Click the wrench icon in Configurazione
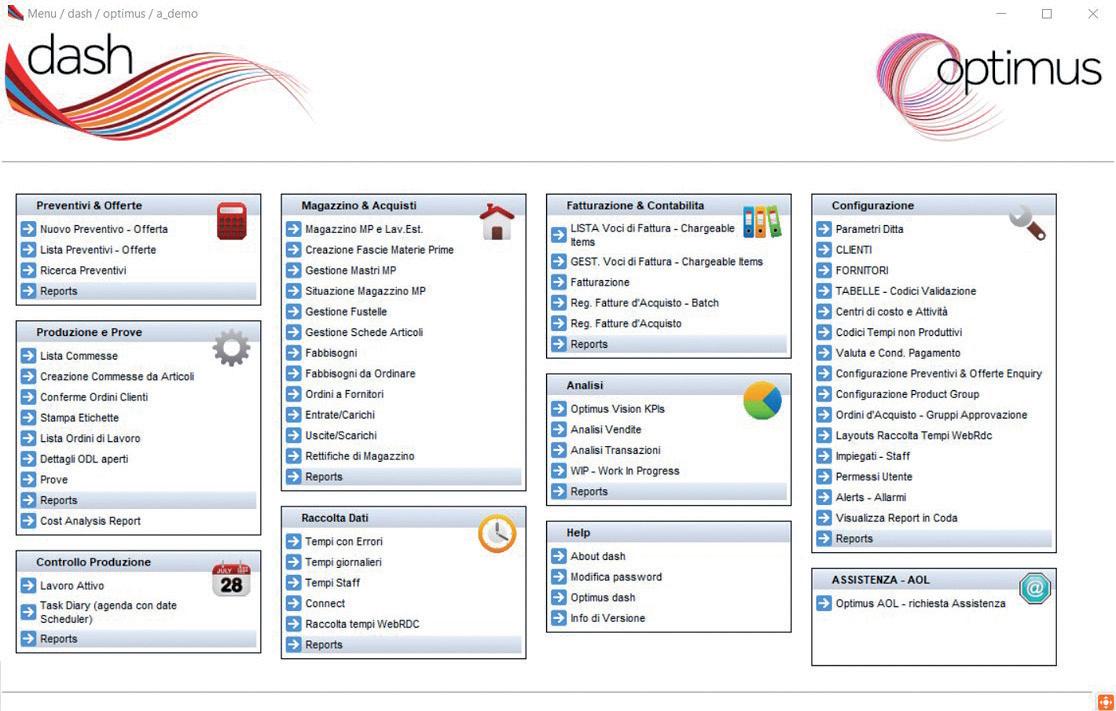The height and width of the screenshot is (711, 1116). [x=1027, y=222]
